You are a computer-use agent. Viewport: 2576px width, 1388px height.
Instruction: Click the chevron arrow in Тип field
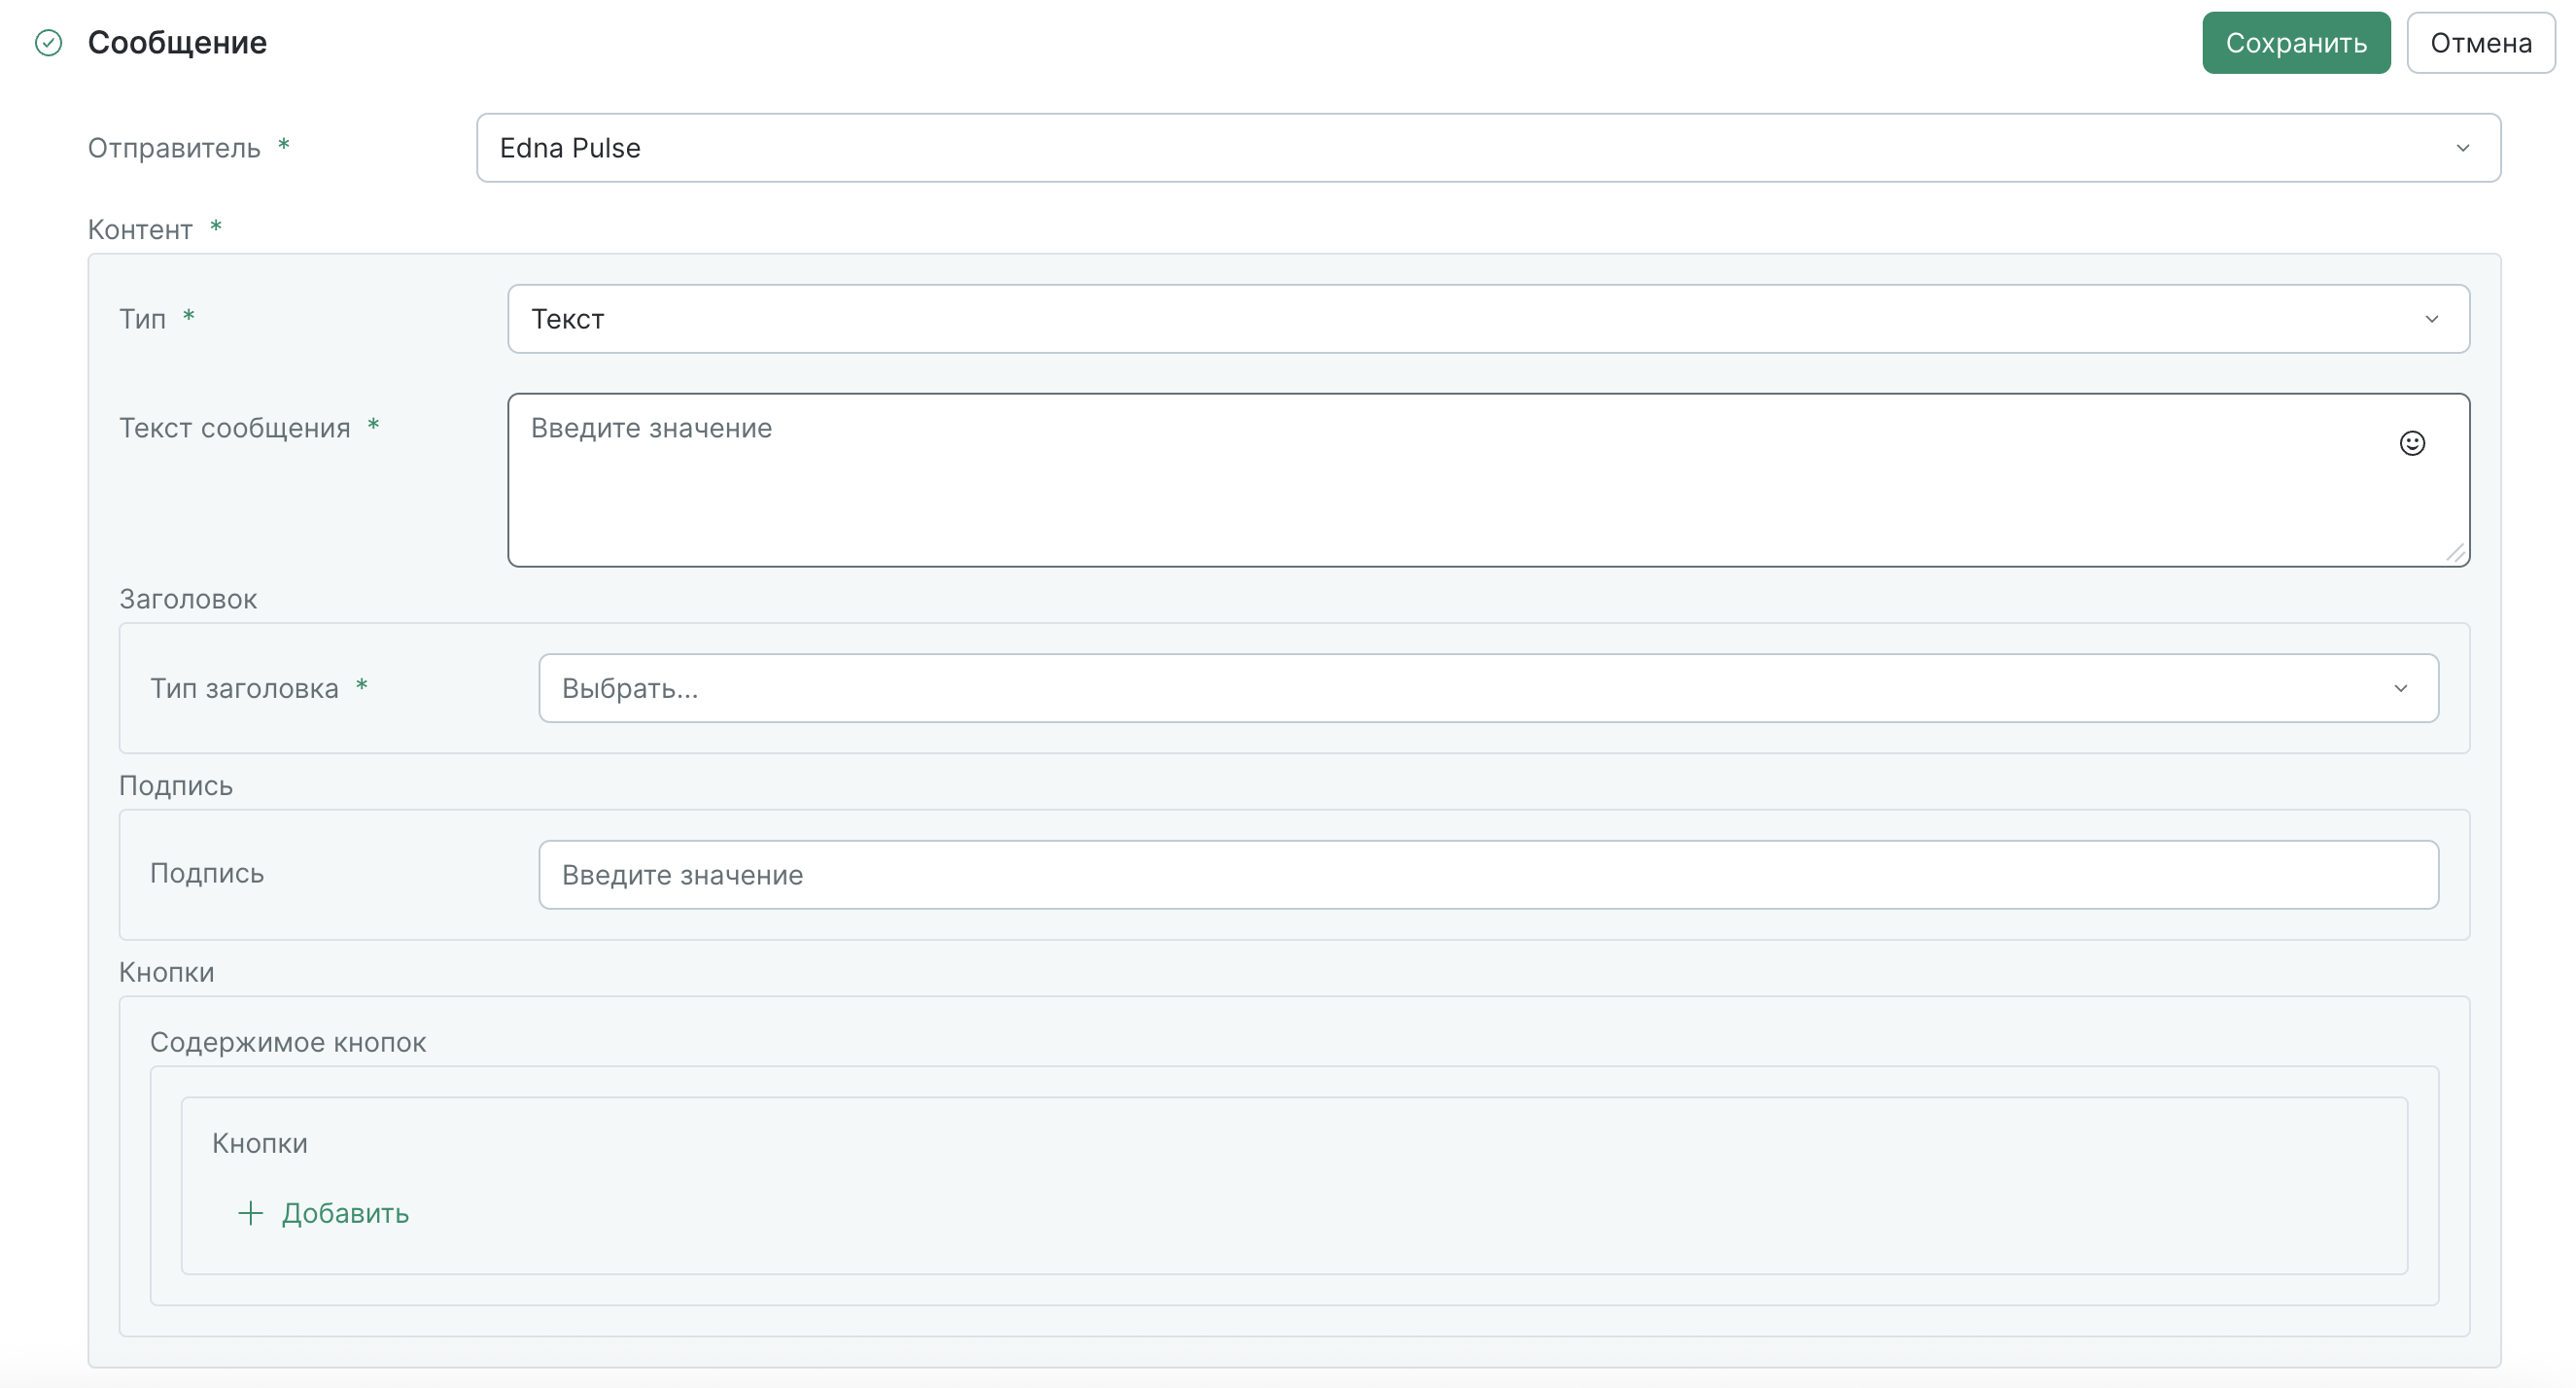click(2431, 319)
